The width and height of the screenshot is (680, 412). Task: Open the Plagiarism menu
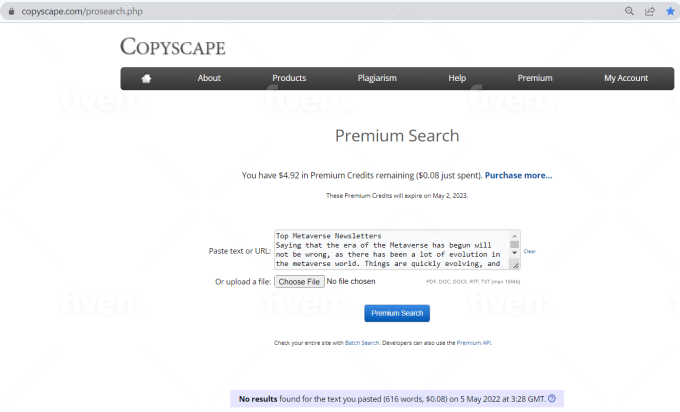(377, 78)
